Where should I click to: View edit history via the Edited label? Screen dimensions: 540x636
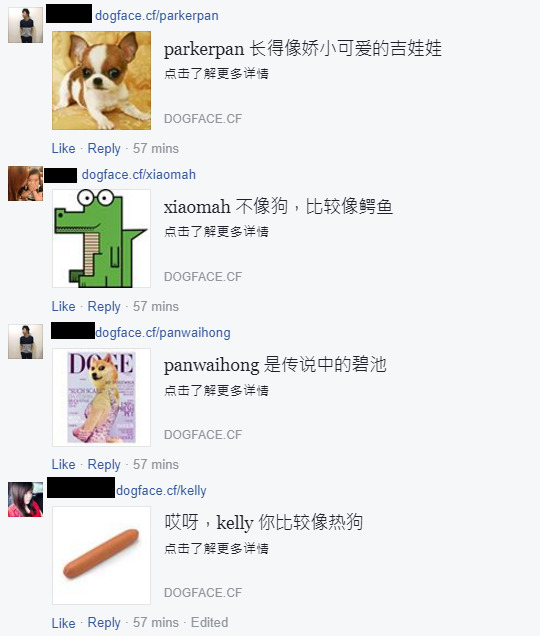(209, 623)
